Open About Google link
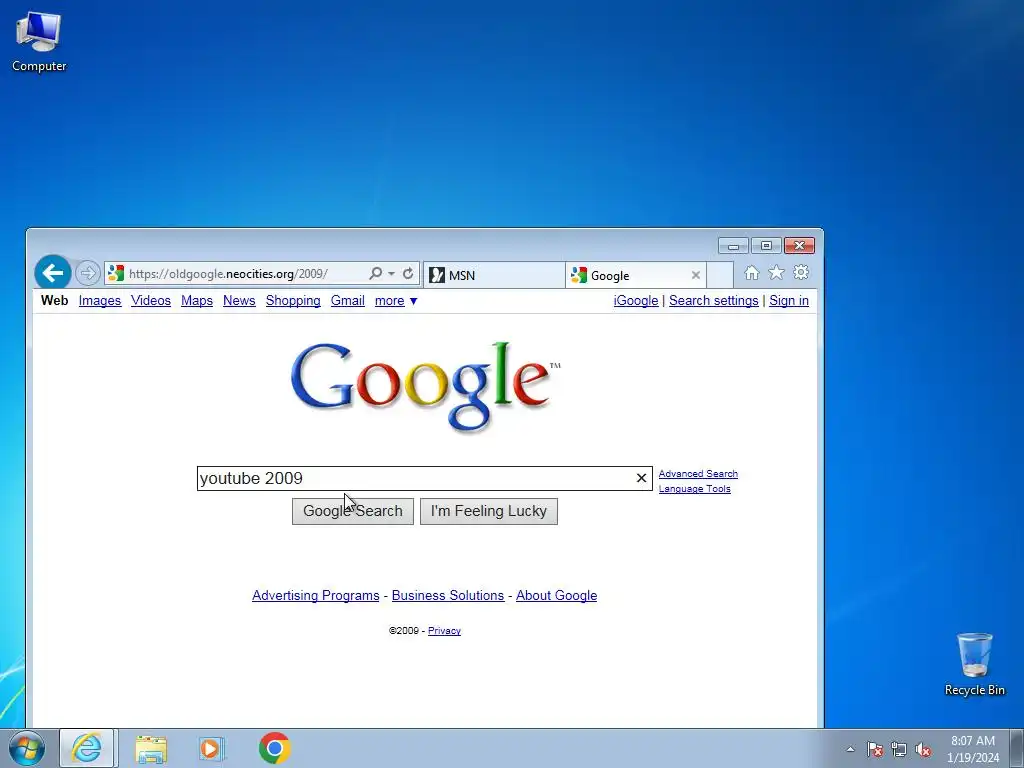The width and height of the screenshot is (1024, 768). tap(556, 595)
